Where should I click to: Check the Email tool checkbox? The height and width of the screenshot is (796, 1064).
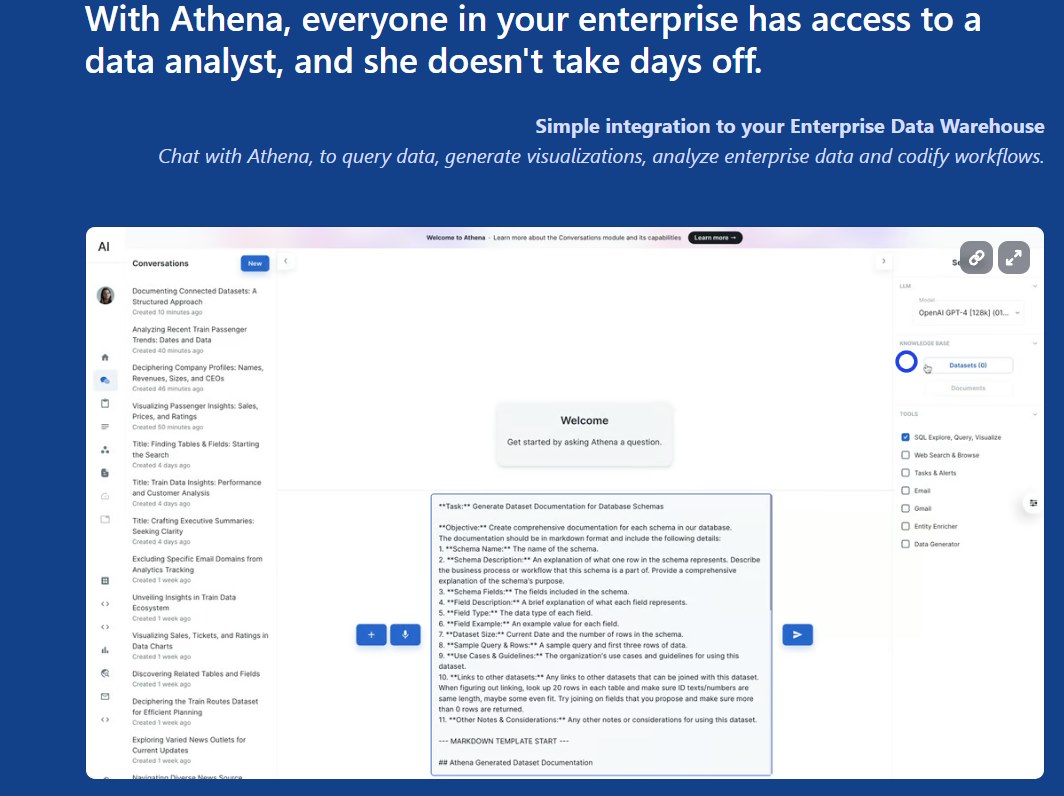tap(905, 491)
